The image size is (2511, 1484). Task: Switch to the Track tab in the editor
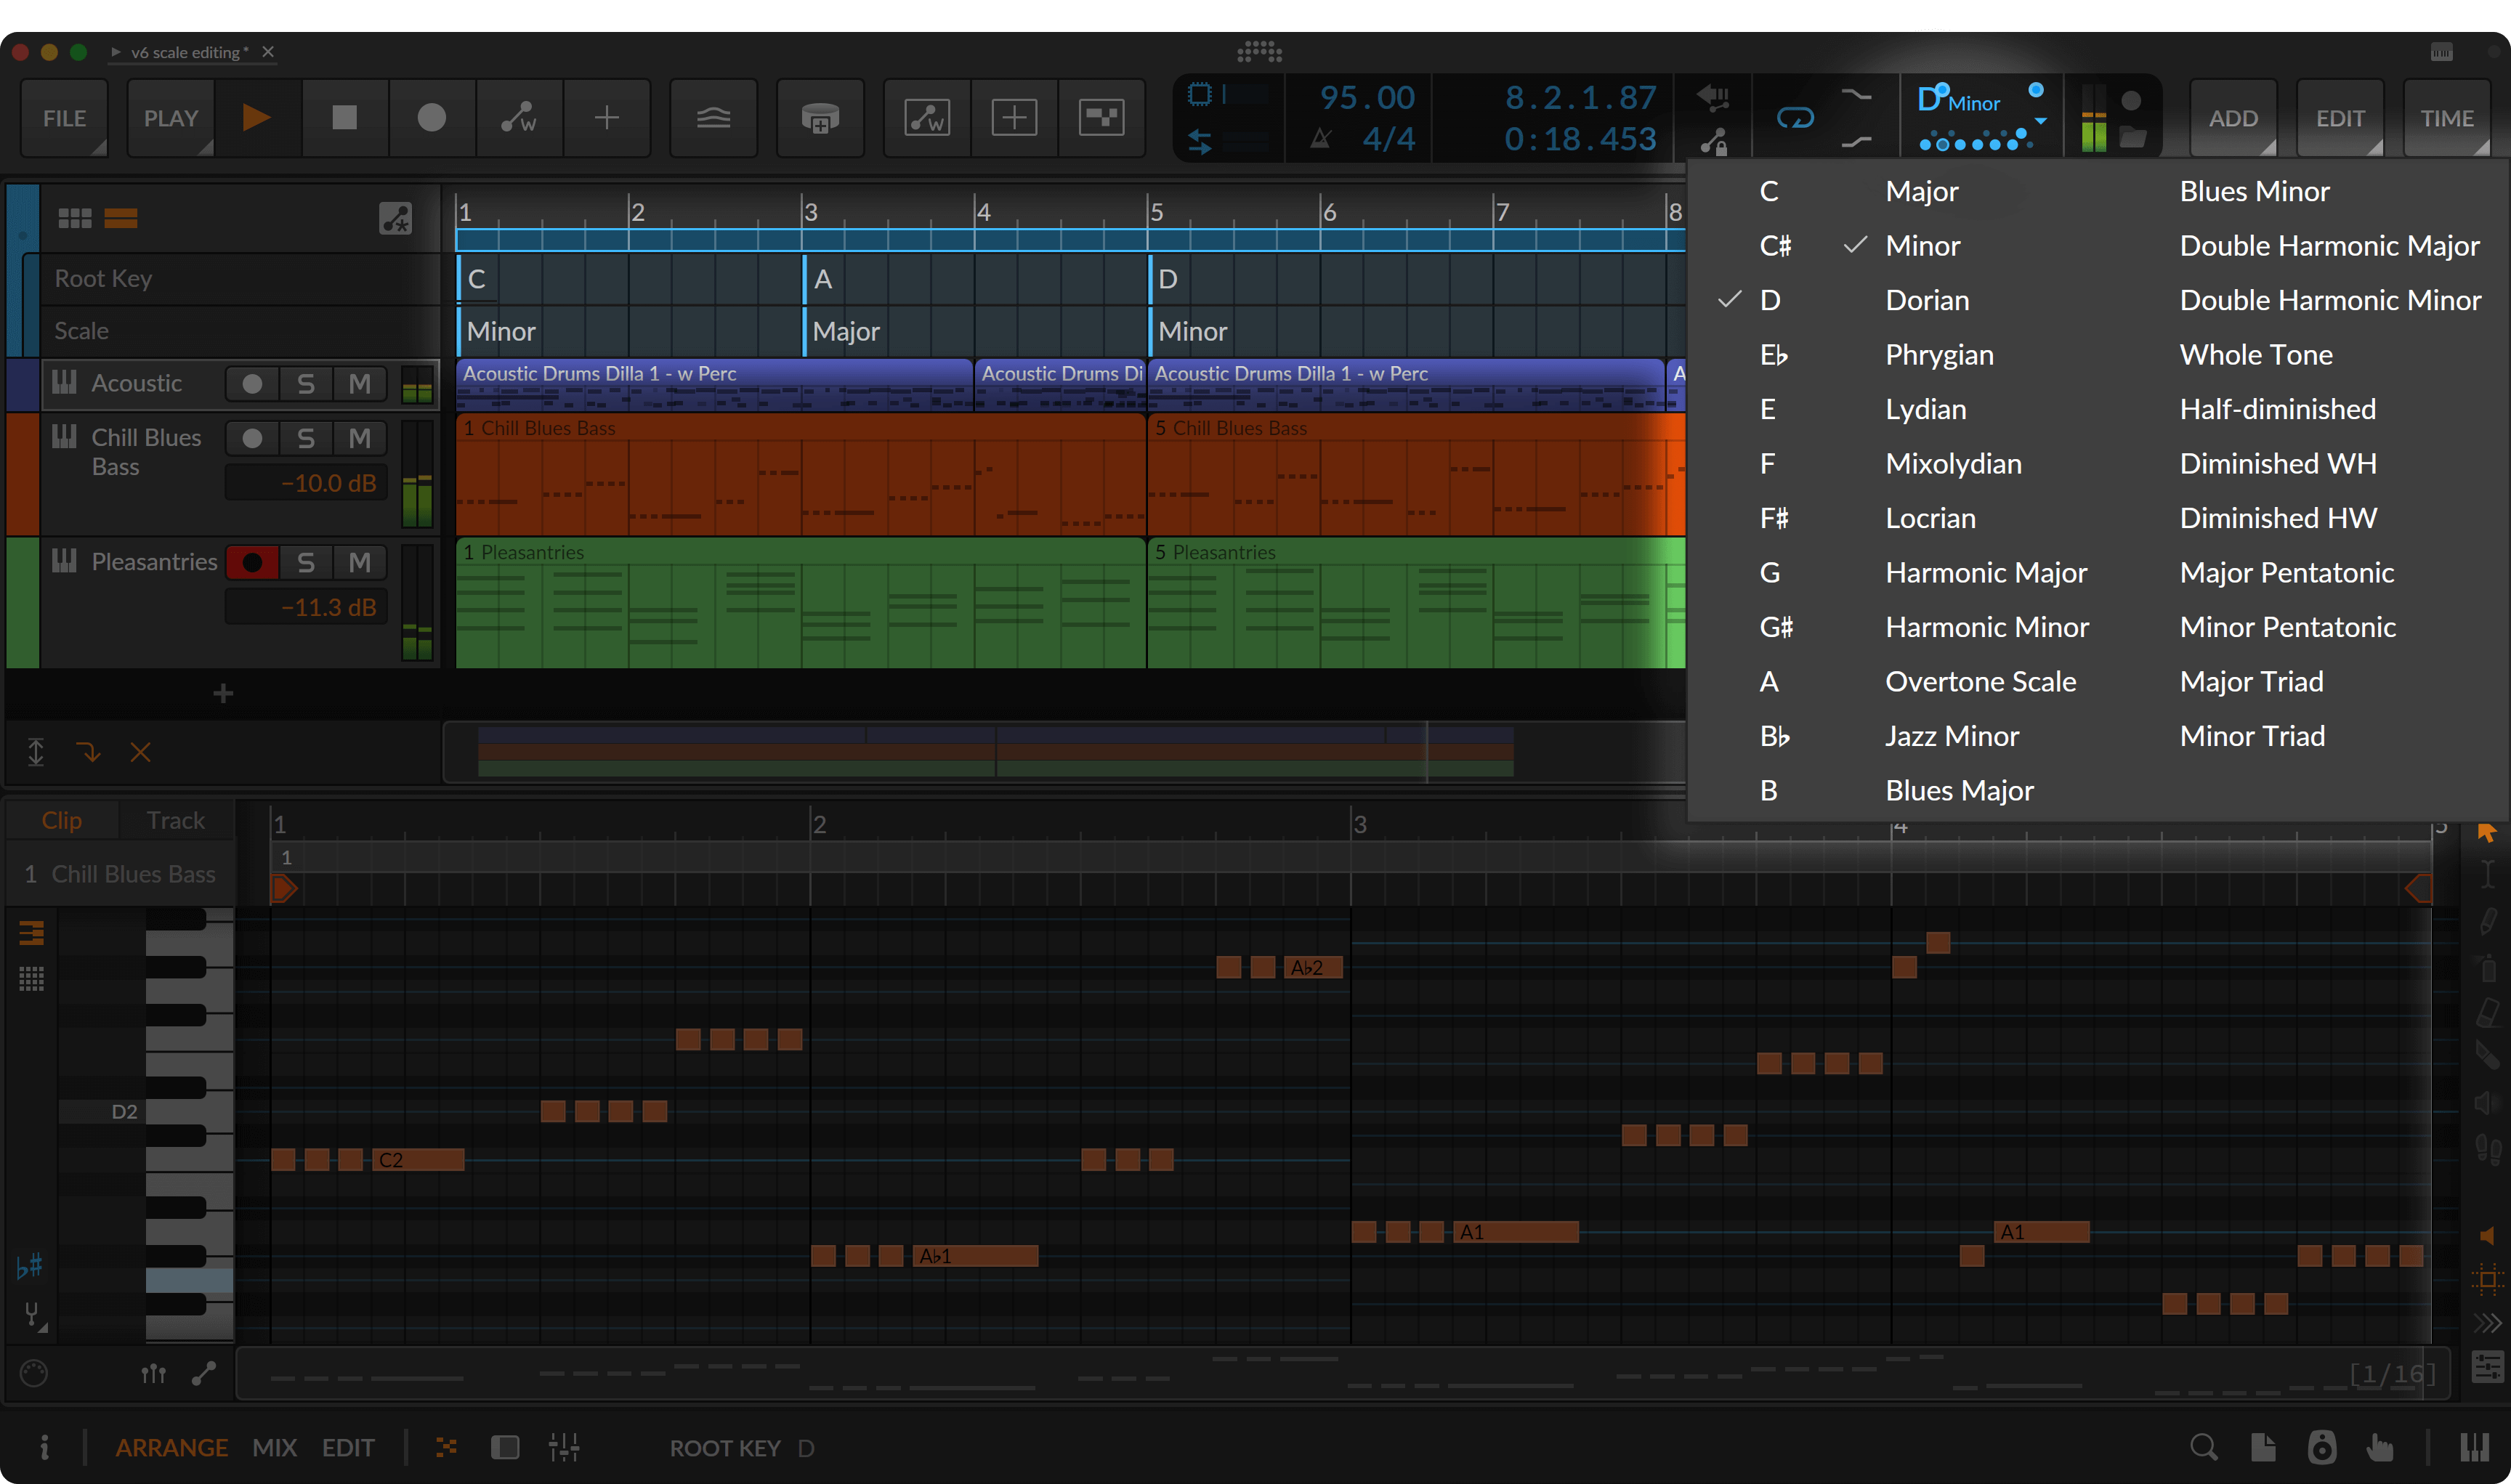pos(175,819)
